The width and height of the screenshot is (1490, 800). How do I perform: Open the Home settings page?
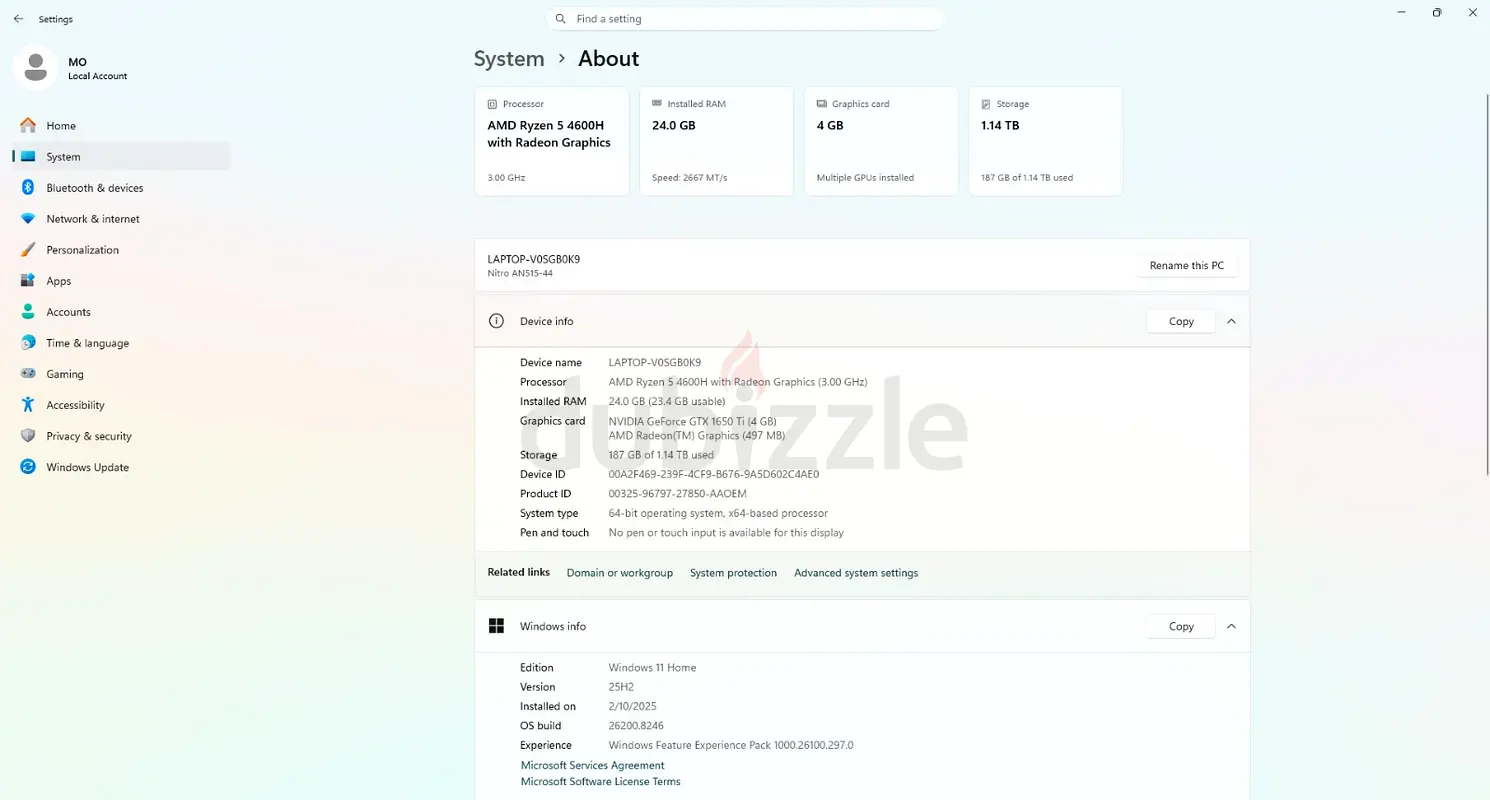[x=121, y=126]
